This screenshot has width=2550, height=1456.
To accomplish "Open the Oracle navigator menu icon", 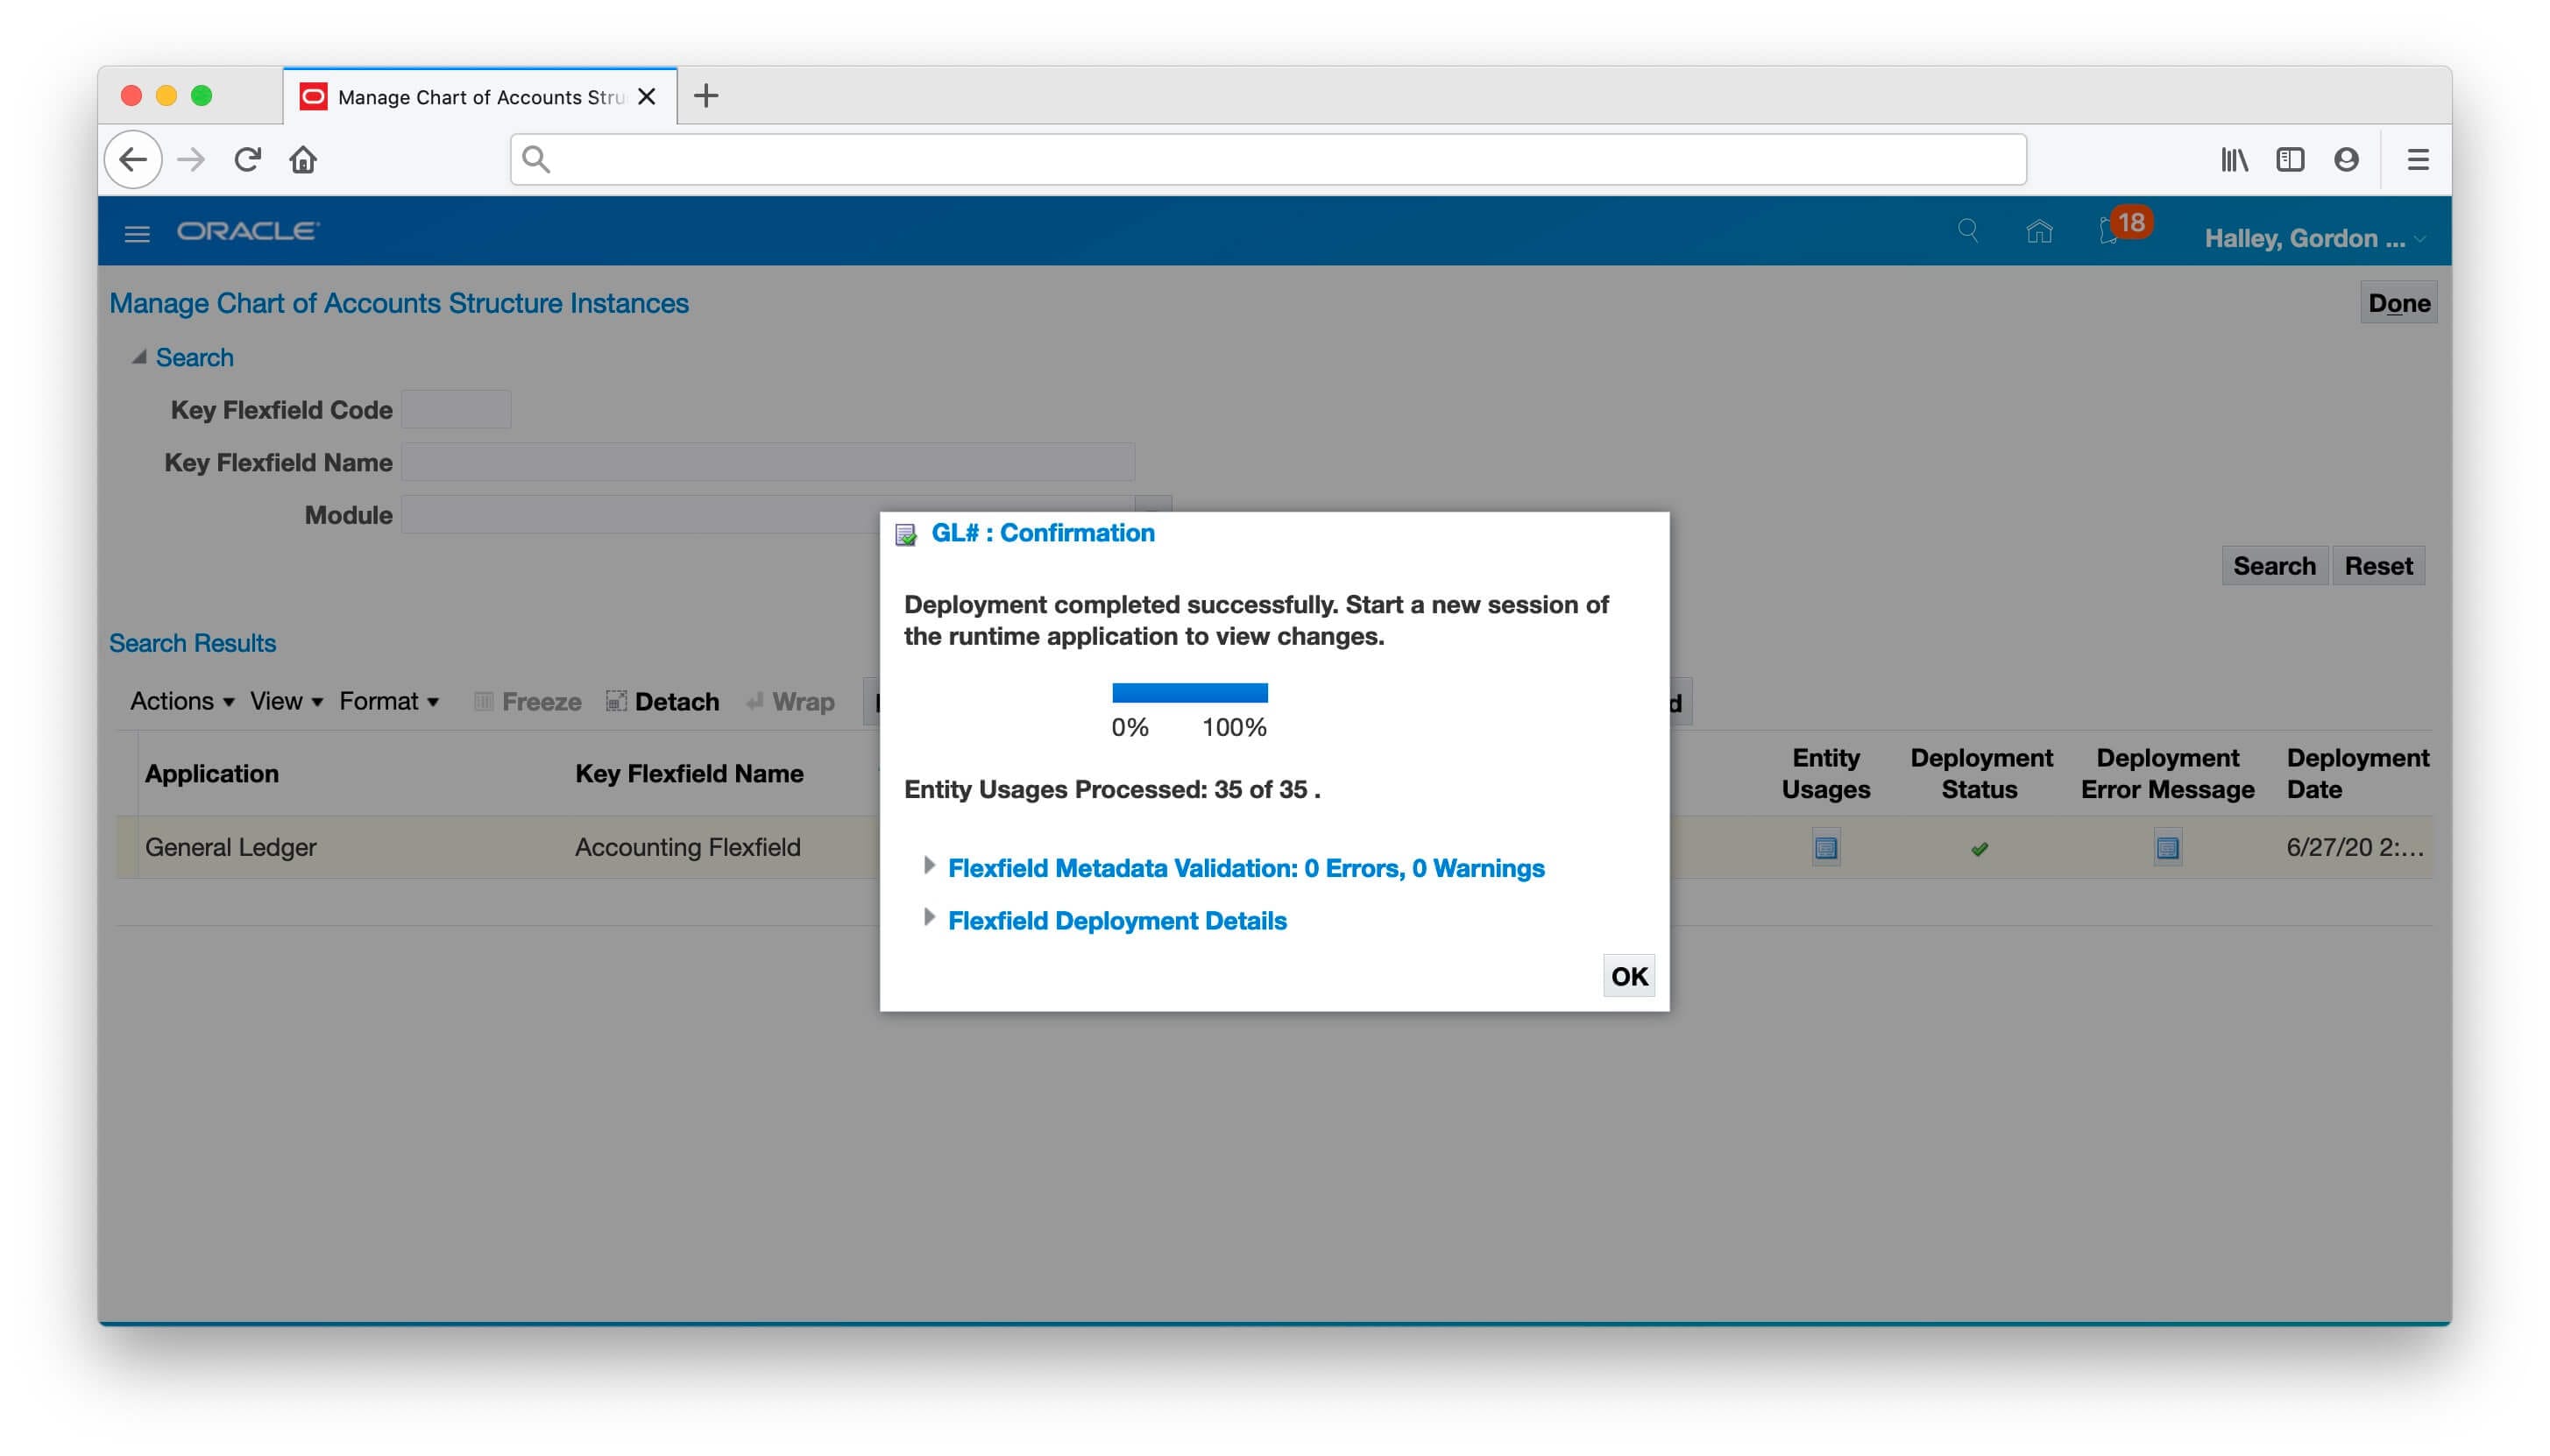I will (x=137, y=234).
